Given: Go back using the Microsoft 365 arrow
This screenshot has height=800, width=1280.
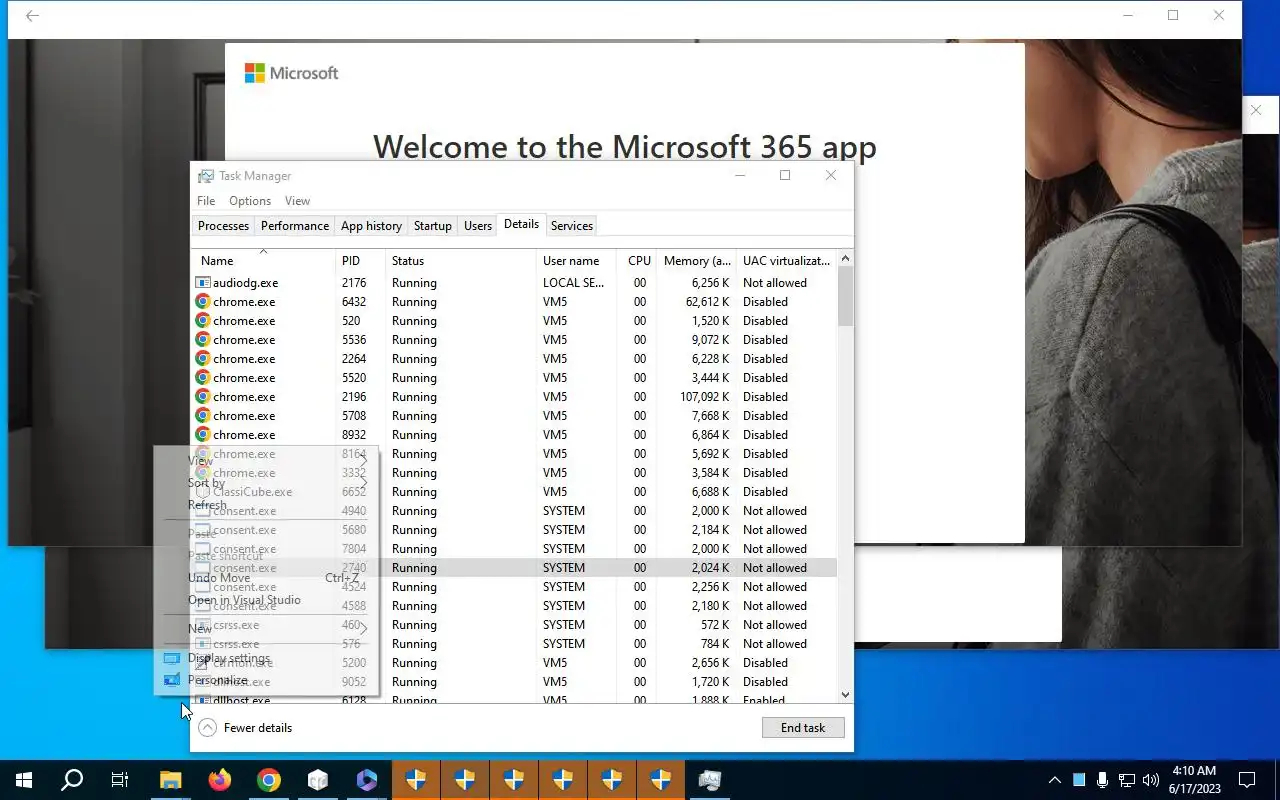Looking at the screenshot, I should pos(32,16).
